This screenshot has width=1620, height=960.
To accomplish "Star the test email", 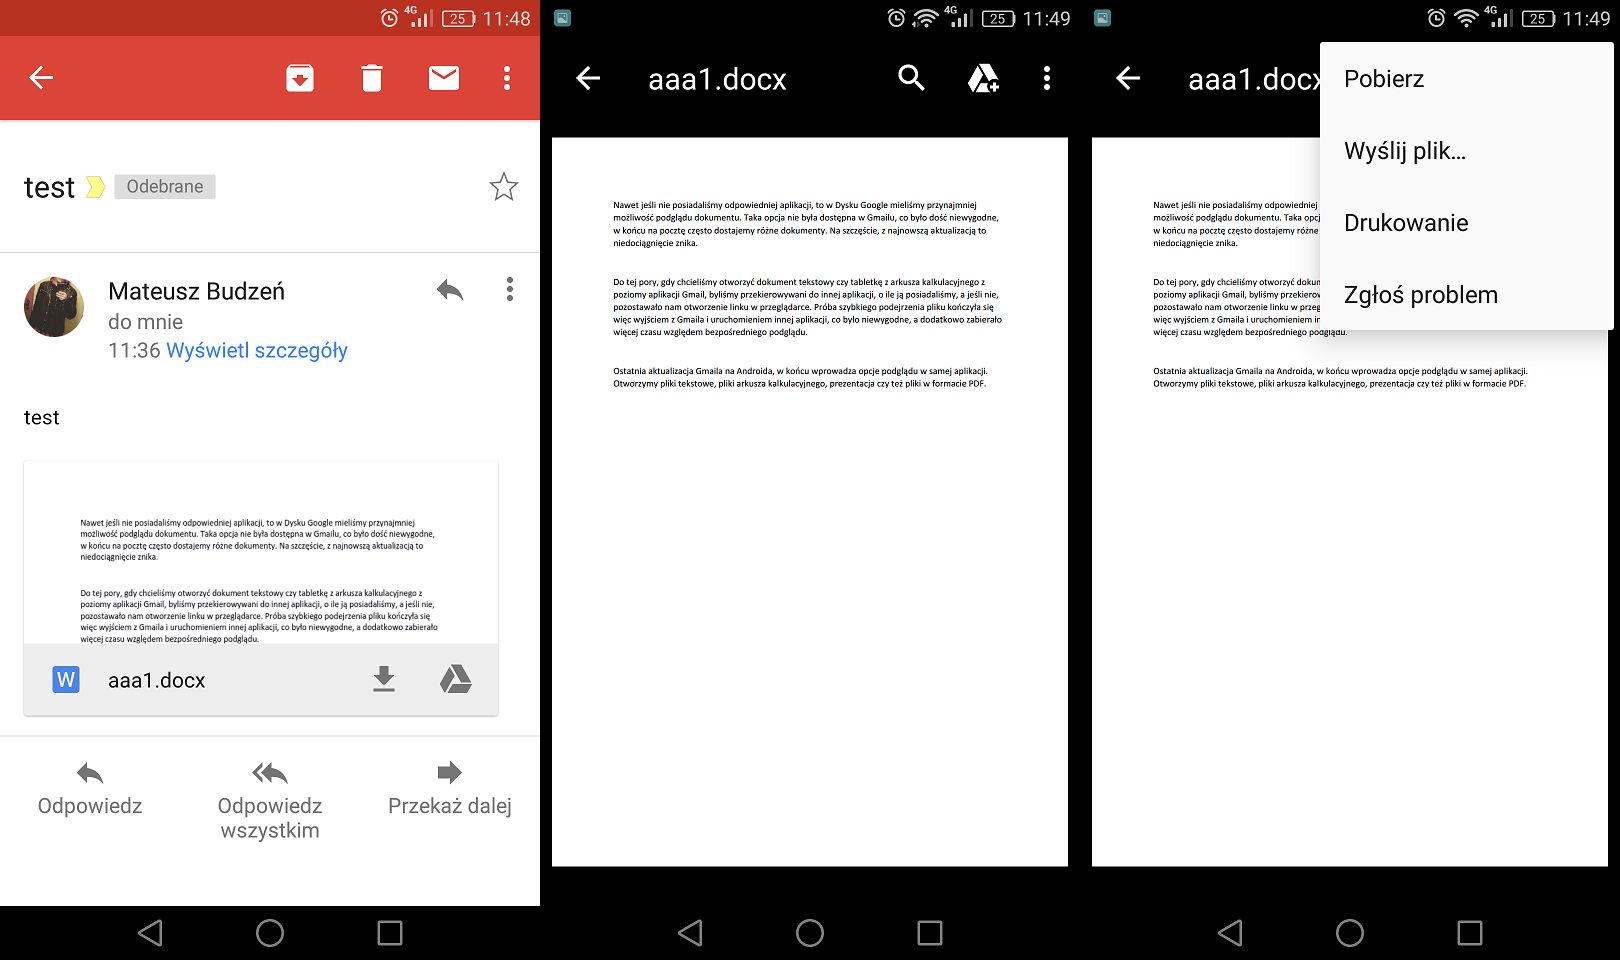I will 504,187.
